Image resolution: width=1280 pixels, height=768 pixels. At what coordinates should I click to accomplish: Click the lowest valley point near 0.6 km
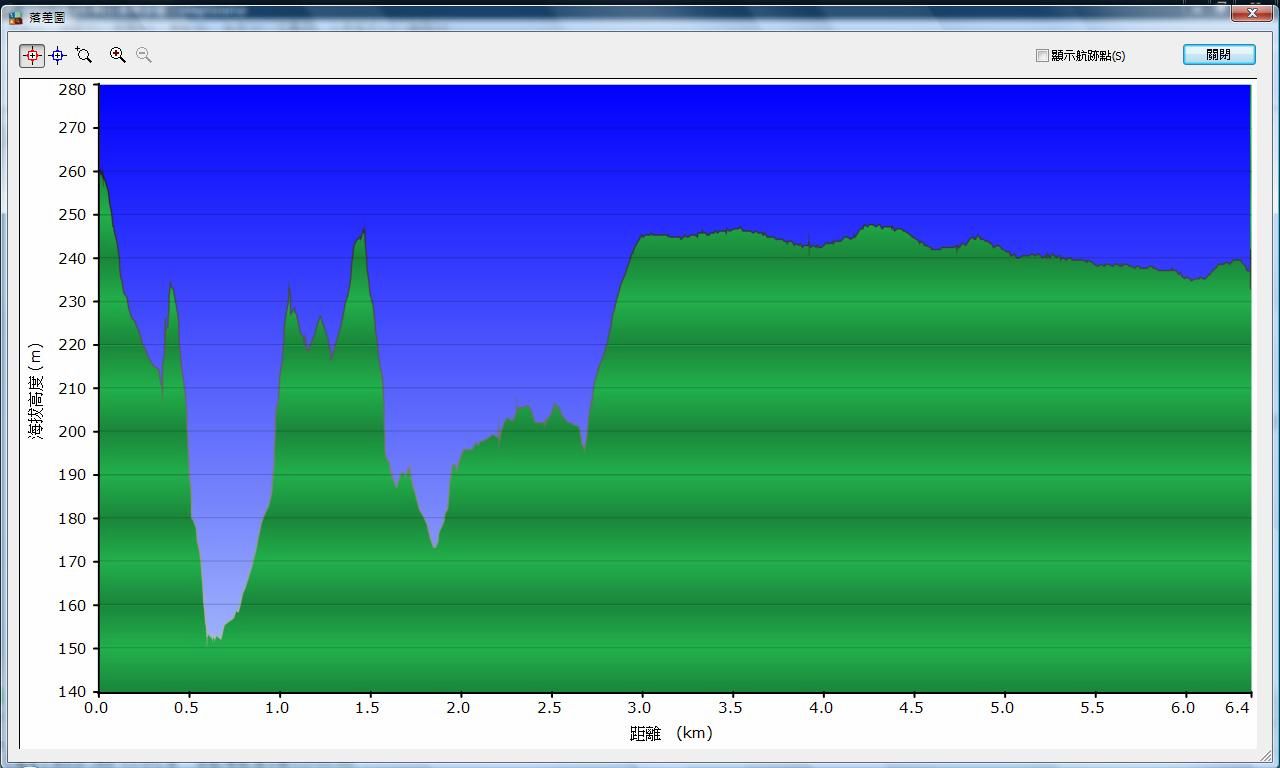[209, 640]
